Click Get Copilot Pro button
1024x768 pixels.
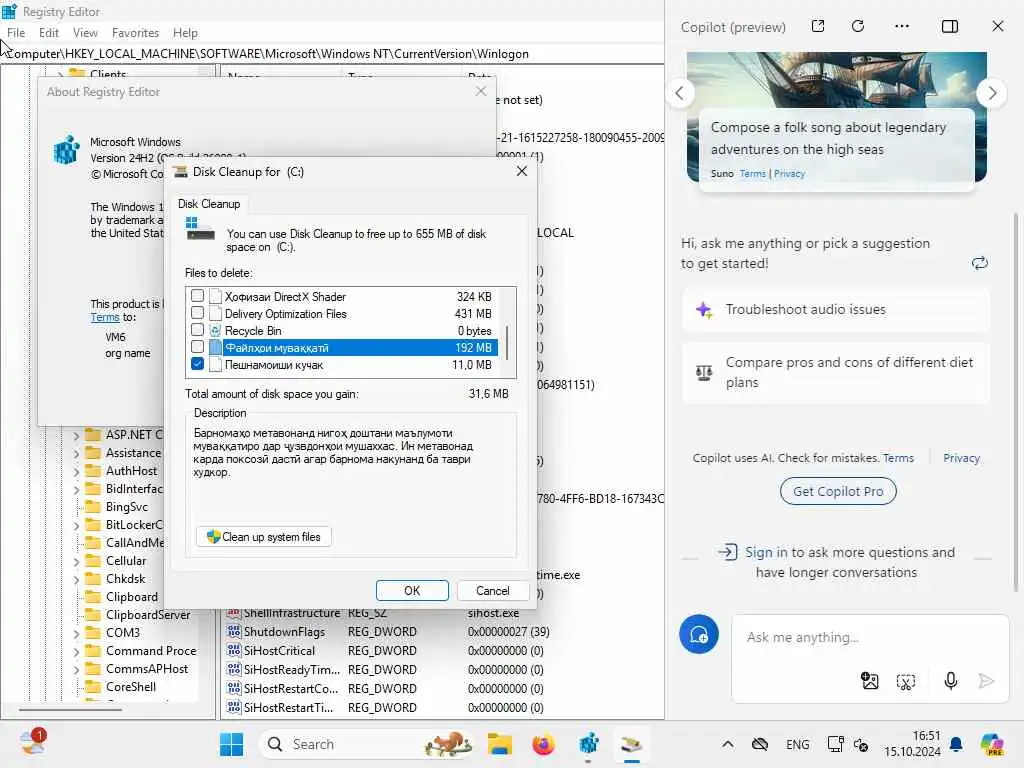pos(838,491)
